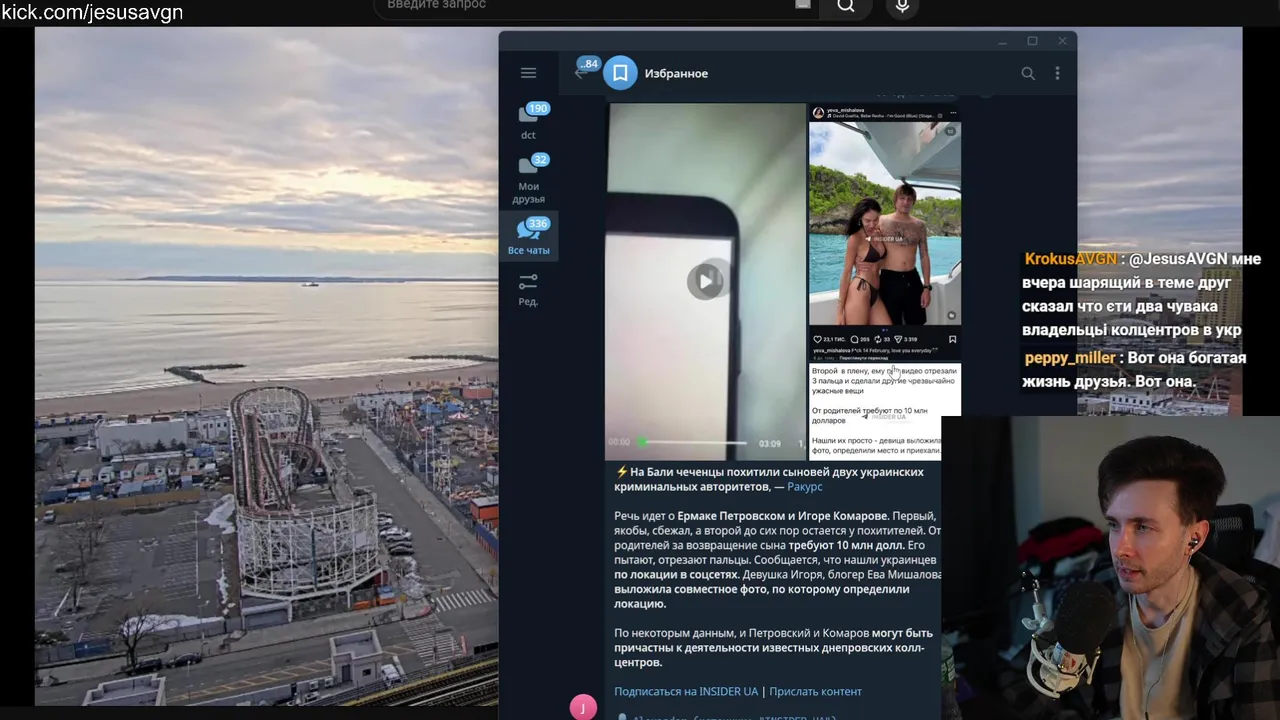The image size is (1280, 720).
Task: Click KrokusAVGN username in stream chat
Action: (x=1070, y=259)
